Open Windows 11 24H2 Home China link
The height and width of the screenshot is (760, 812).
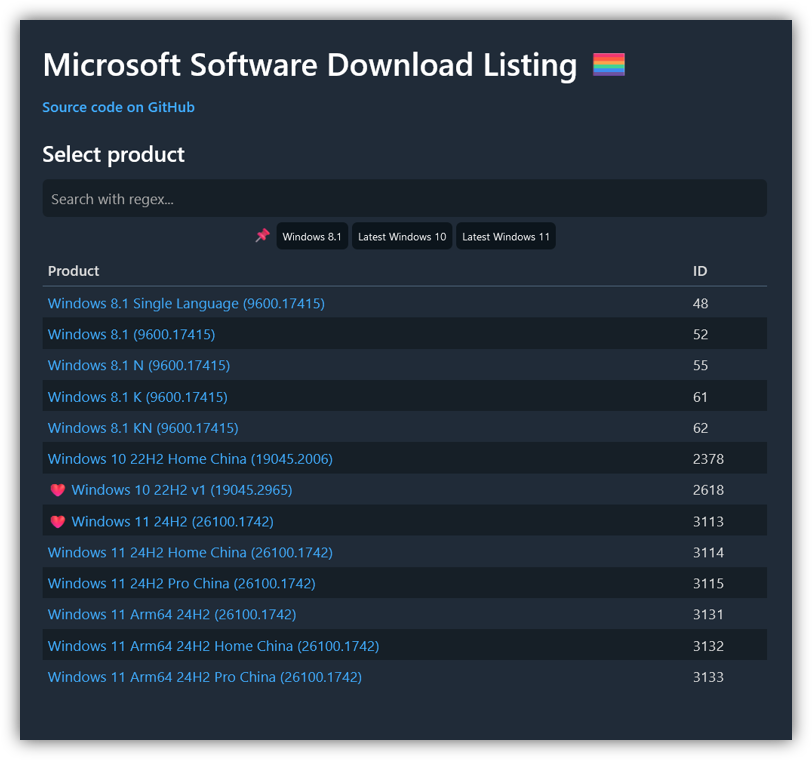(190, 552)
